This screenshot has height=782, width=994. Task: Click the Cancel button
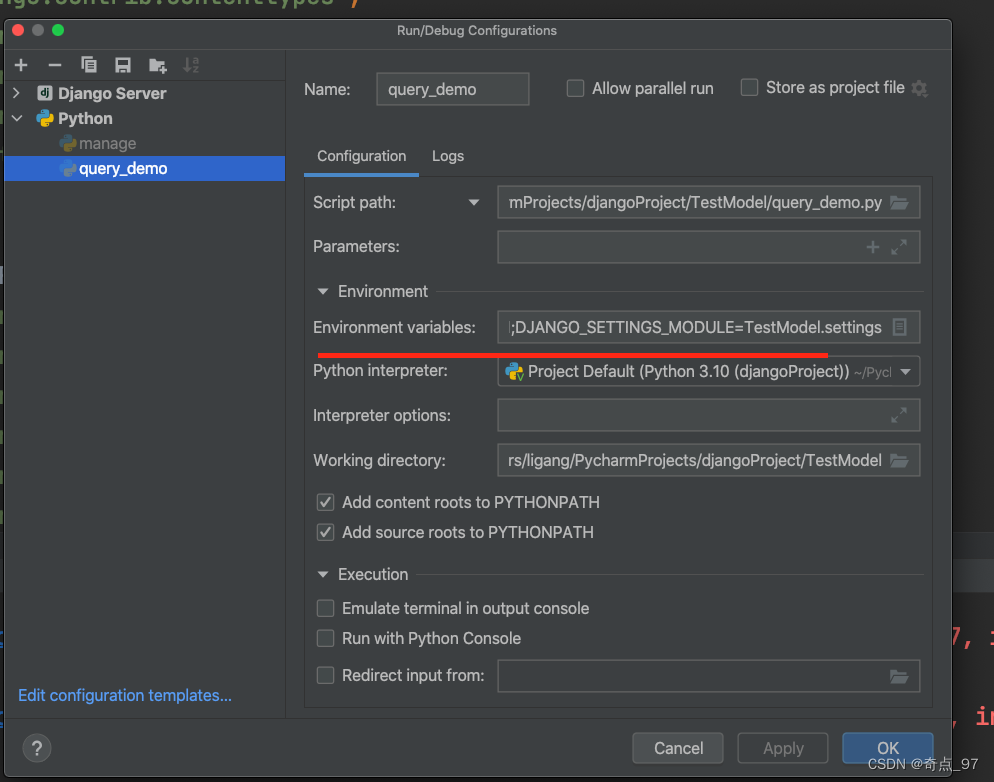pos(678,748)
